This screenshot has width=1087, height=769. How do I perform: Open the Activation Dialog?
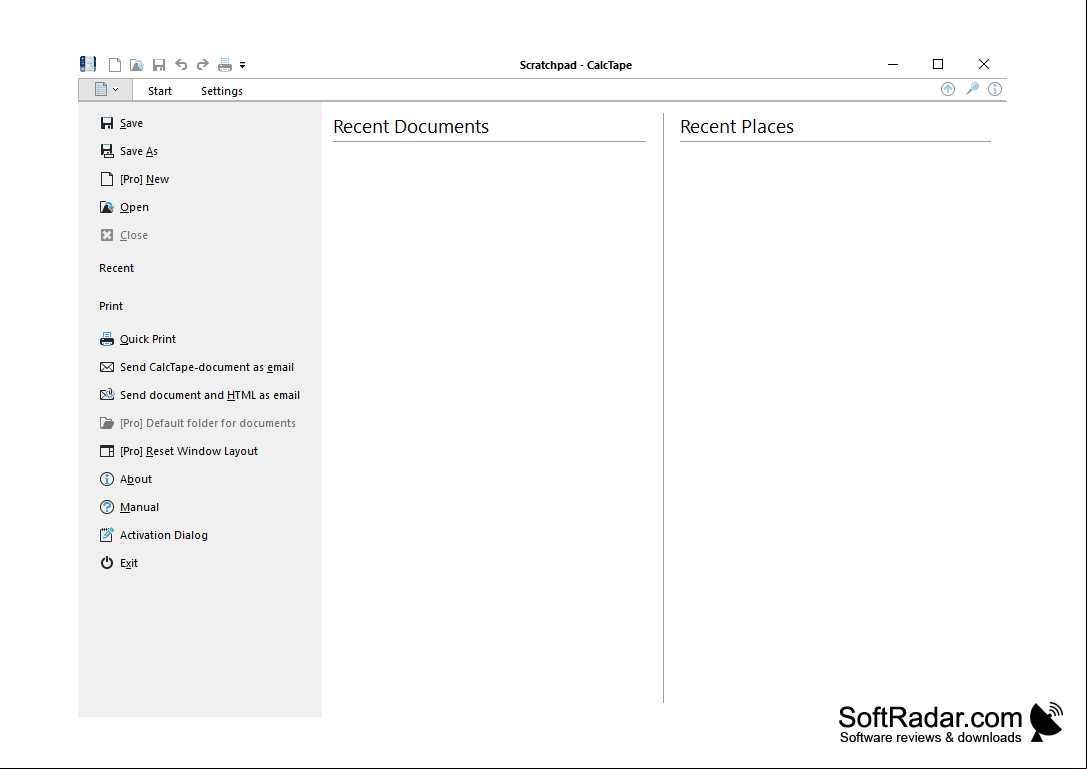(x=154, y=535)
